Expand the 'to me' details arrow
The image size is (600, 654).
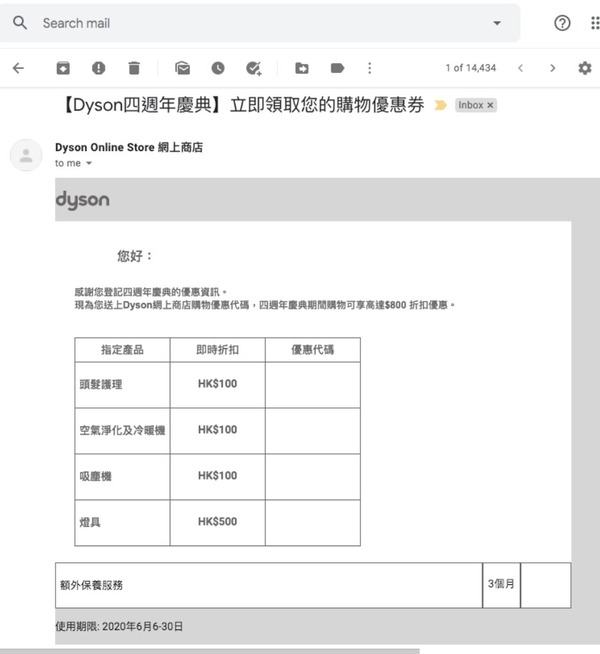(x=89, y=163)
